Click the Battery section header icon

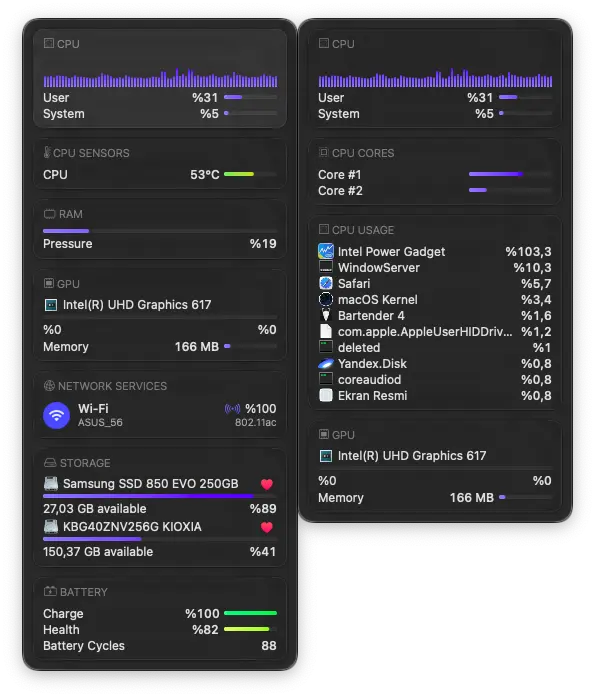pyautogui.click(x=50, y=592)
